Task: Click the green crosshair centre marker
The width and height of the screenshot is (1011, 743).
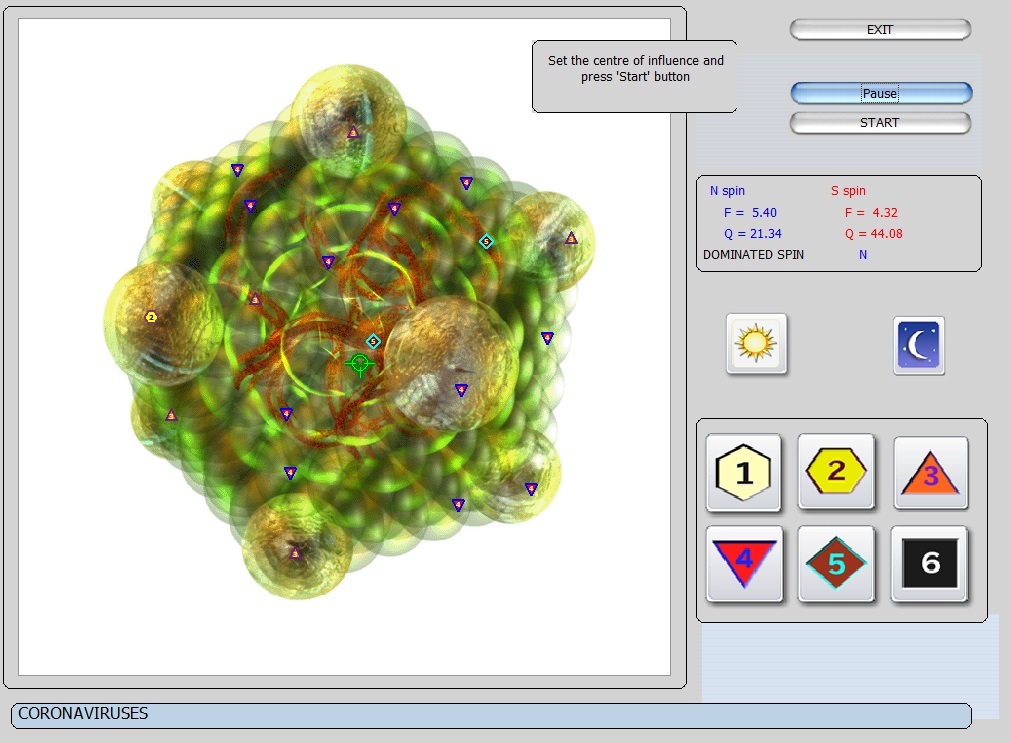Action: (x=360, y=362)
